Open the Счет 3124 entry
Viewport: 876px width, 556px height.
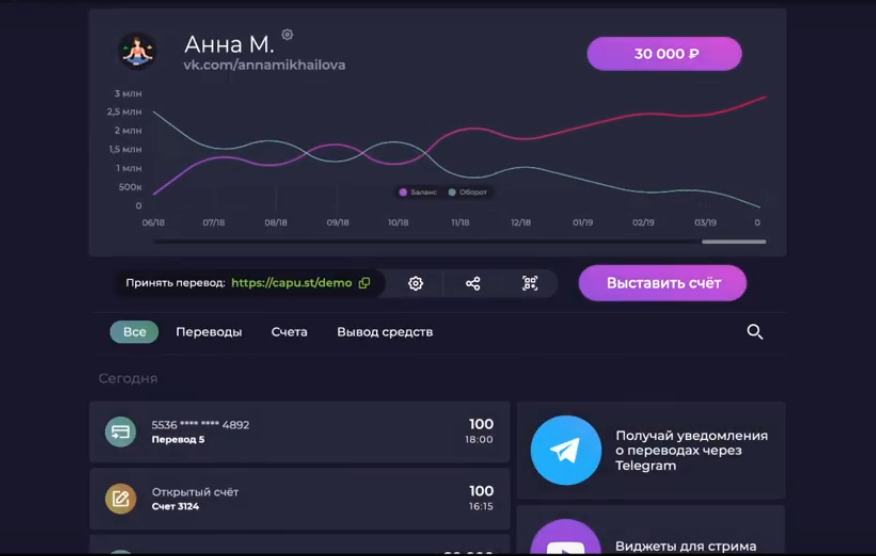click(x=299, y=499)
